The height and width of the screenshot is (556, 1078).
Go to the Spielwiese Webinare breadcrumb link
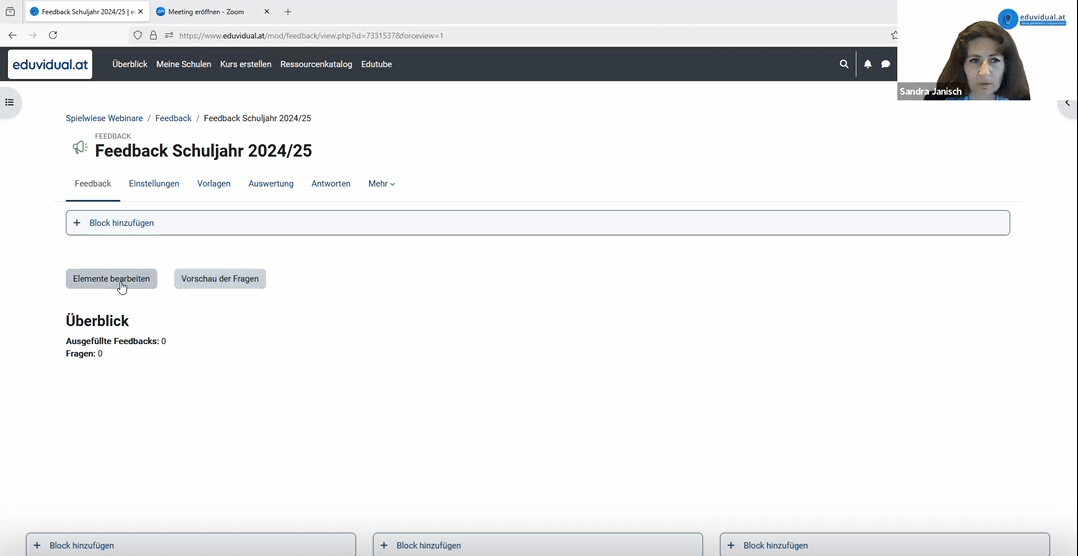point(104,118)
